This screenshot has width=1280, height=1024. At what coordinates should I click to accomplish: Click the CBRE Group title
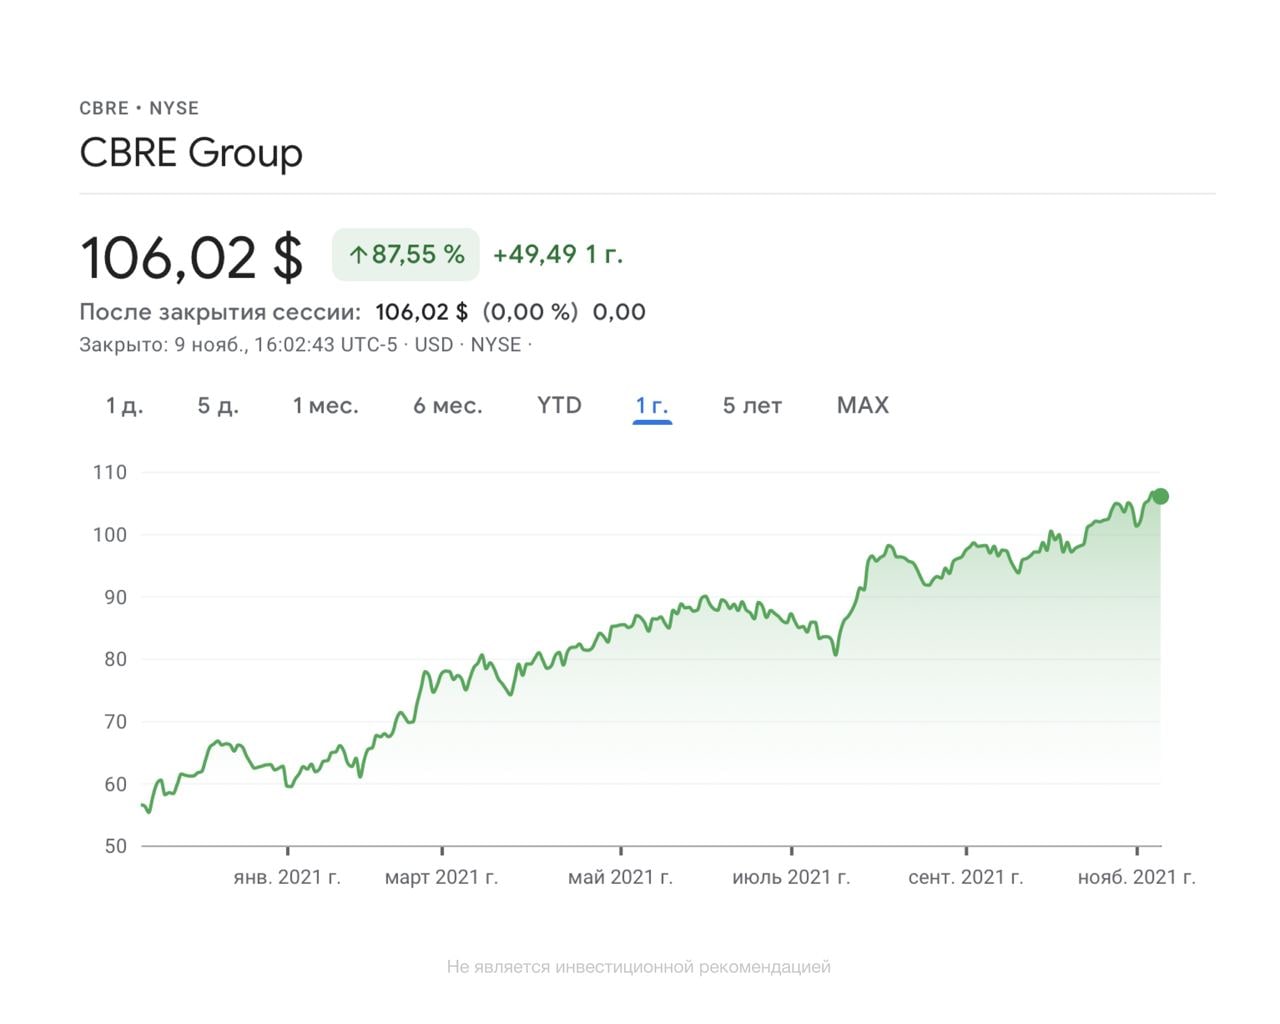coord(191,152)
